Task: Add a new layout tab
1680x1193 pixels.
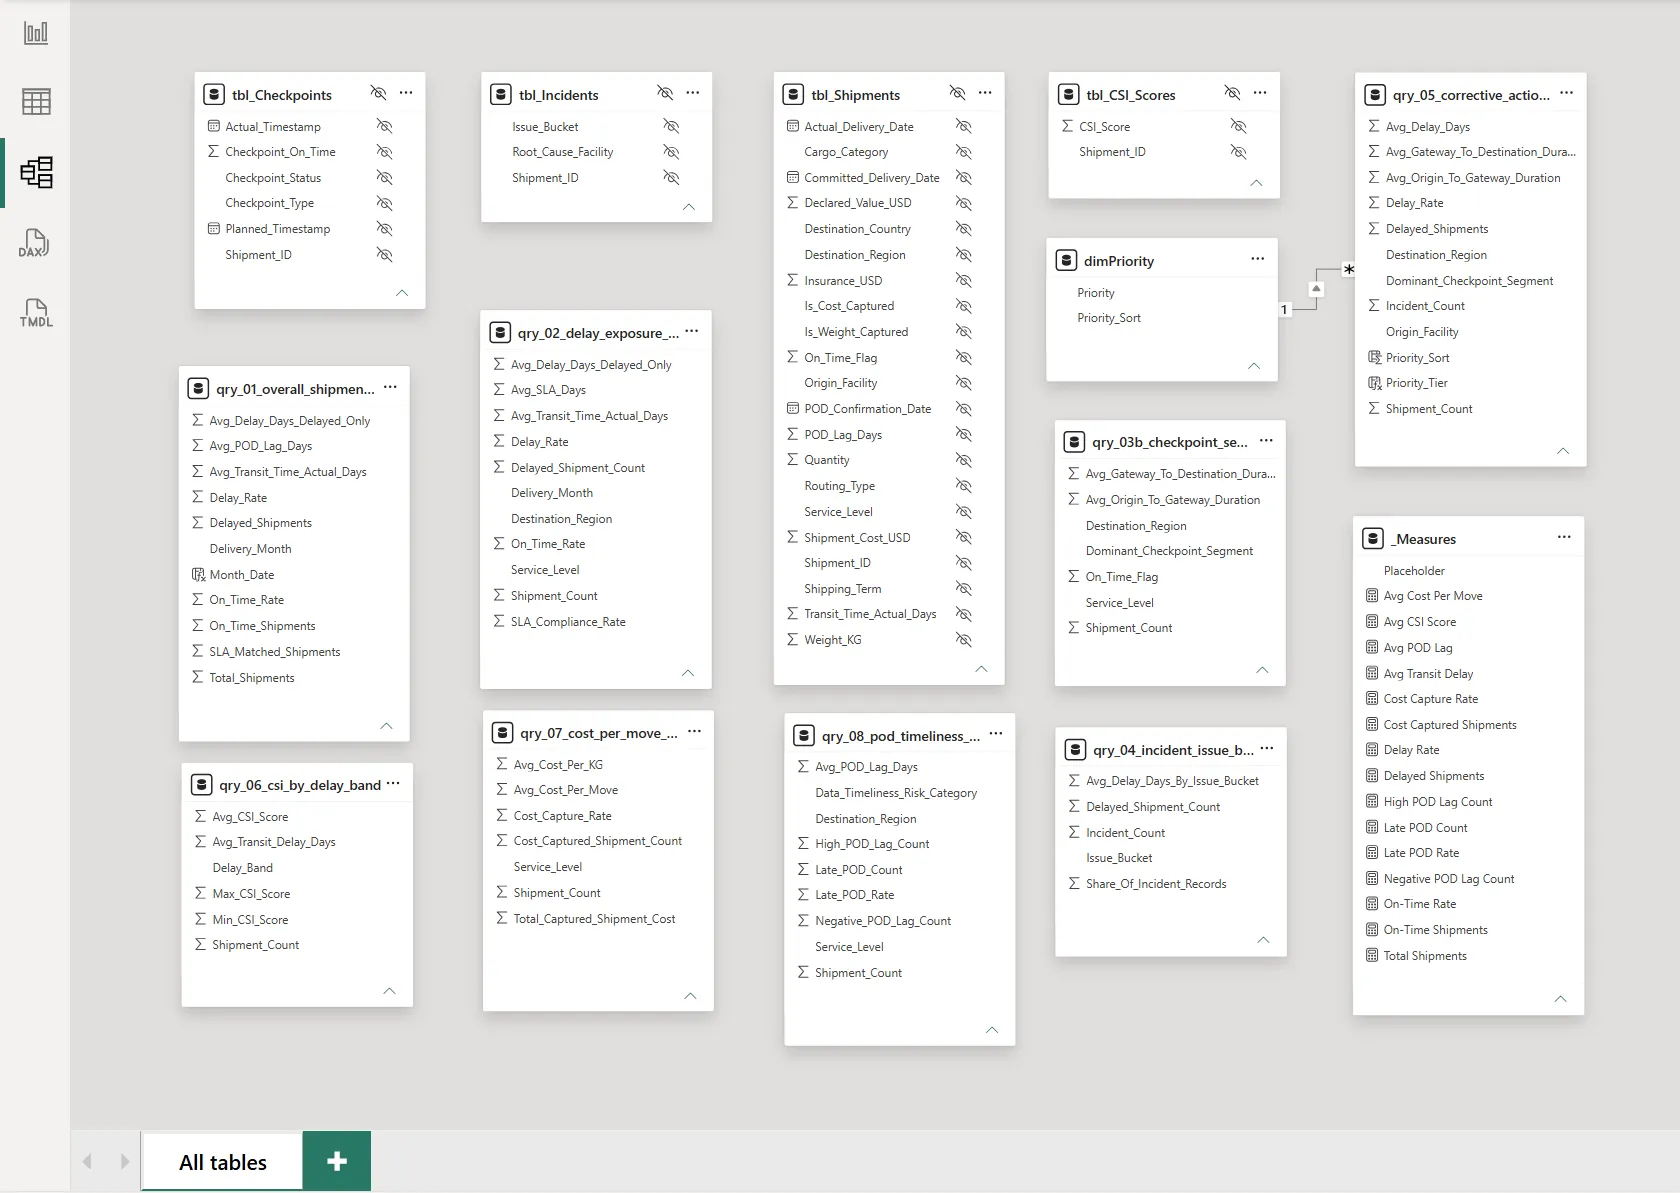Action: pos(337,1161)
